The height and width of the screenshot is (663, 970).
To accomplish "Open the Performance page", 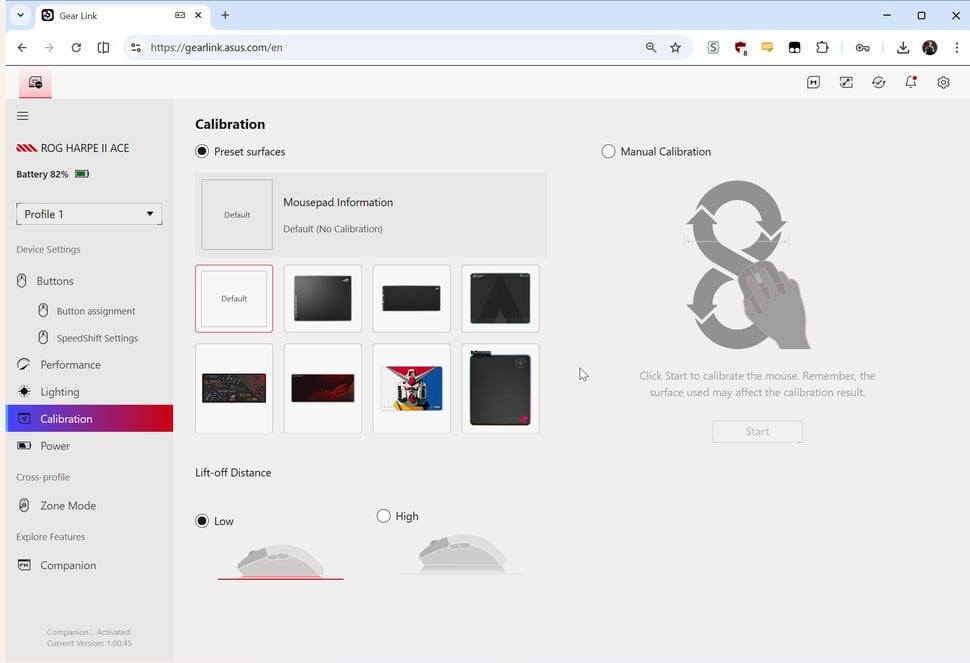I will [71, 365].
